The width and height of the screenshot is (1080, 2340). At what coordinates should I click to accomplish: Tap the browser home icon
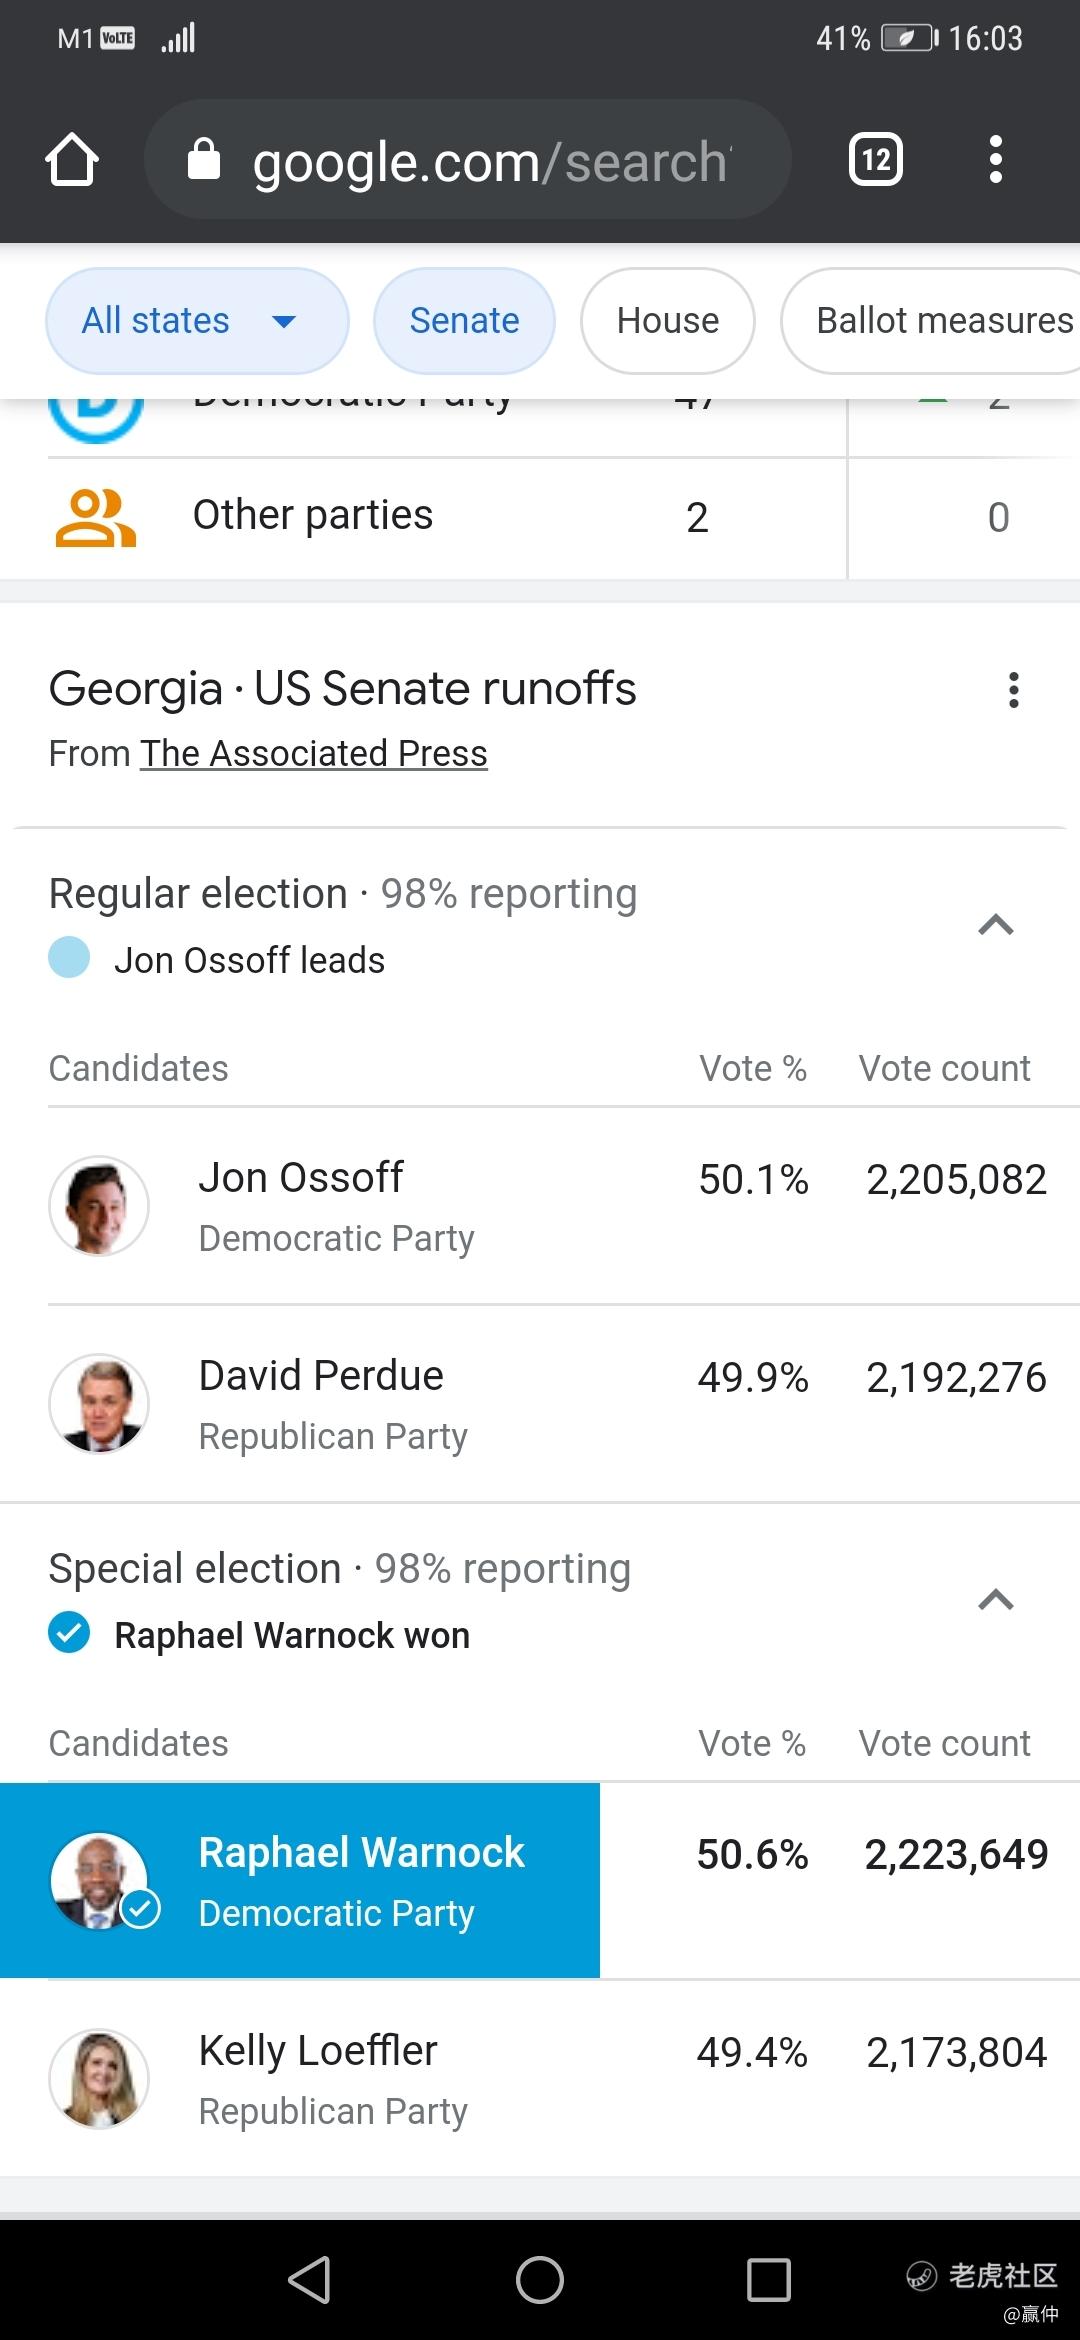pos(72,160)
